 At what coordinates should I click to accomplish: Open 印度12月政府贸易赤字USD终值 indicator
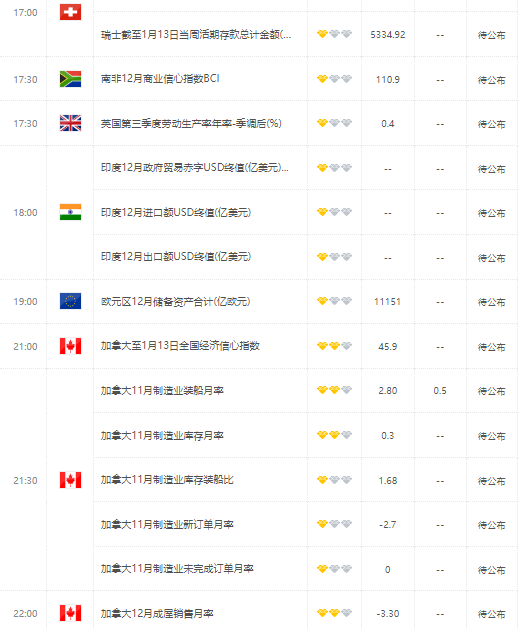pos(195,168)
